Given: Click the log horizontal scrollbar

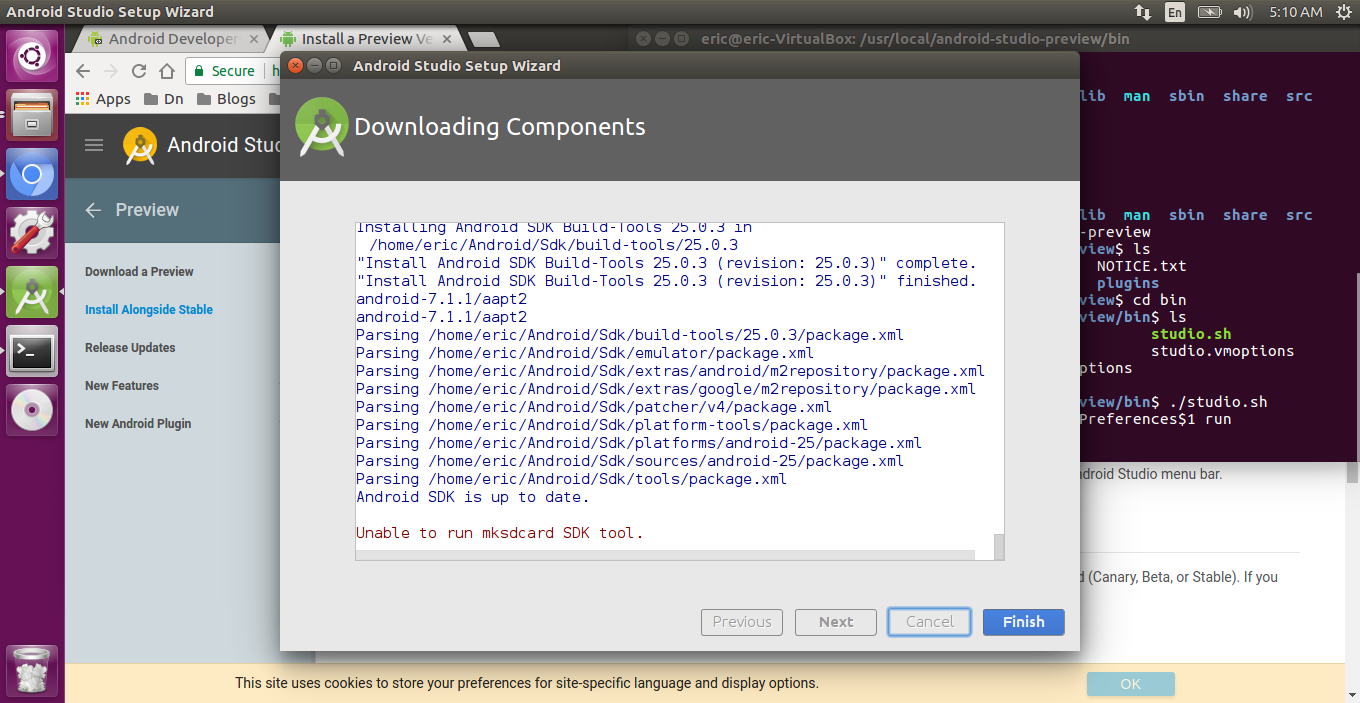Looking at the screenshot, I should click(665, 555).
